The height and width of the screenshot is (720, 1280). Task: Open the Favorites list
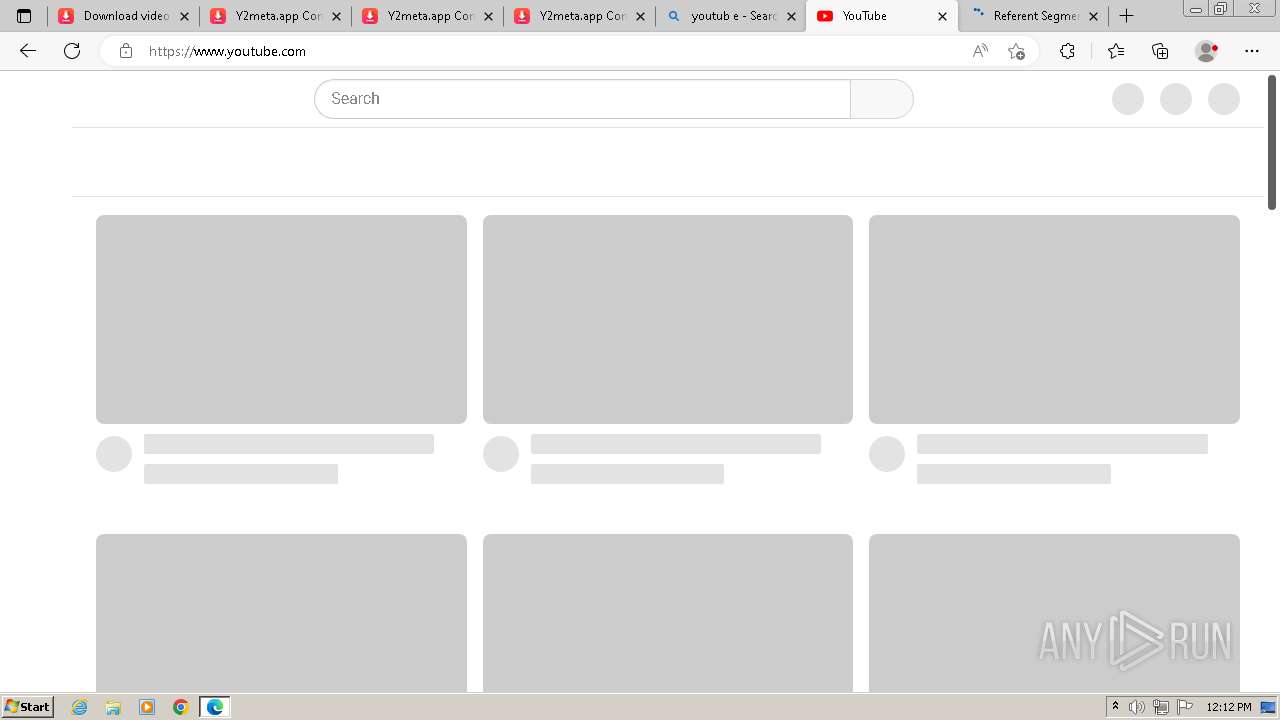1116,51
